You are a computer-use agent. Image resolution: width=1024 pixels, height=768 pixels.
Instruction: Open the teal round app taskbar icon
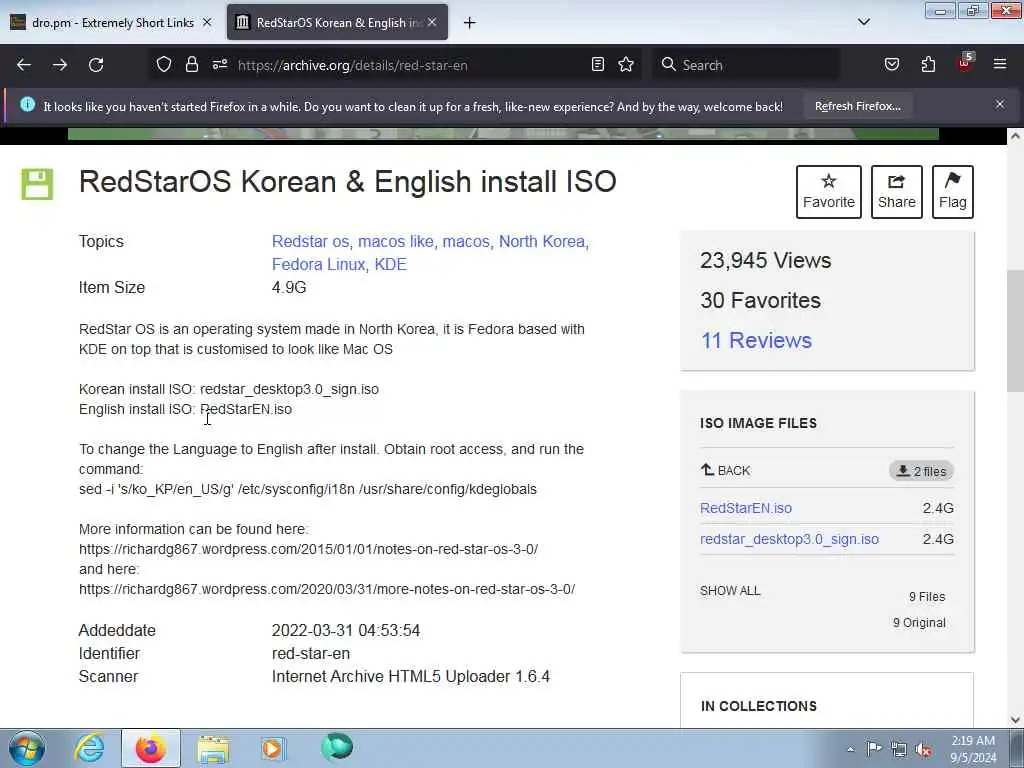click(x=337, y=747)
